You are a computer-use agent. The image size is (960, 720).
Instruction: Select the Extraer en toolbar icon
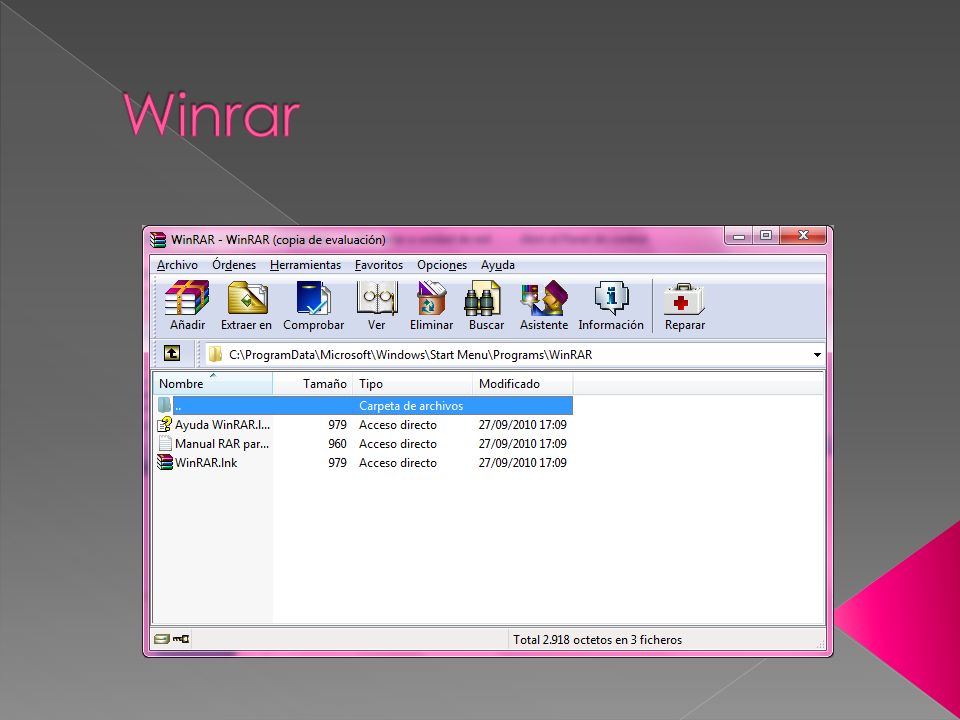(x=247, y=298)
